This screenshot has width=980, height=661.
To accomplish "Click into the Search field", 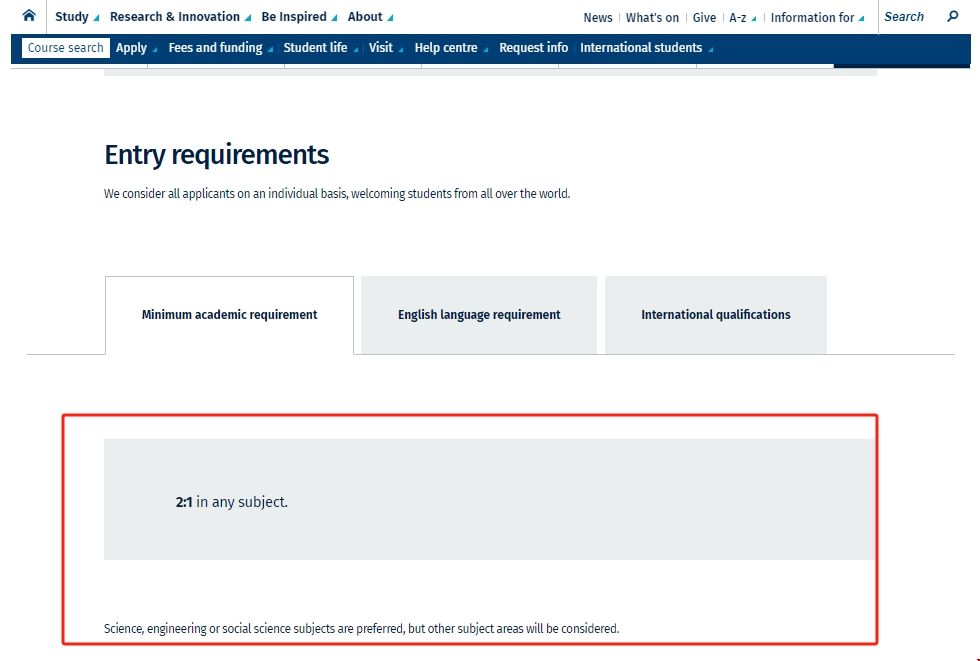I will coord(910,17).
